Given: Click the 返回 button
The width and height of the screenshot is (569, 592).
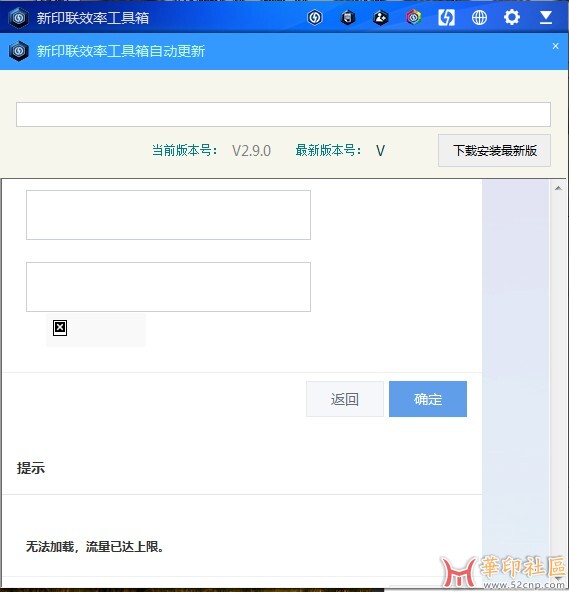Looking at the screenshot, I should [345, 399].
